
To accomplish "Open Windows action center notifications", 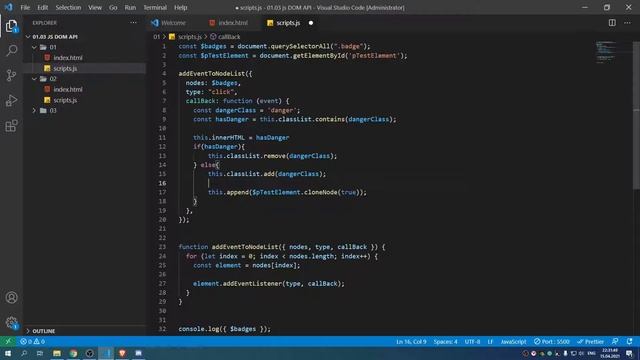I will click(x=629, y=353).
